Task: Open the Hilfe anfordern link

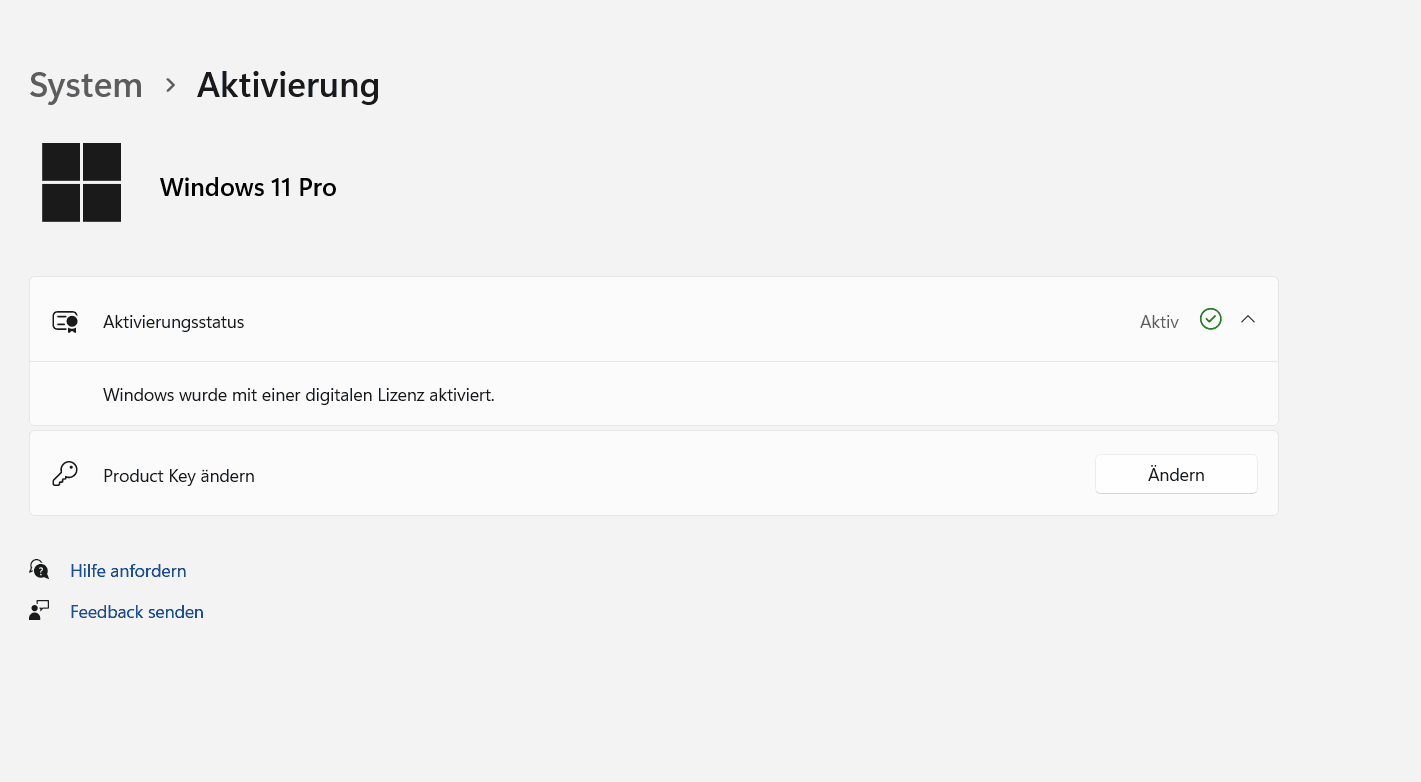Action: (x=128, y=571)
